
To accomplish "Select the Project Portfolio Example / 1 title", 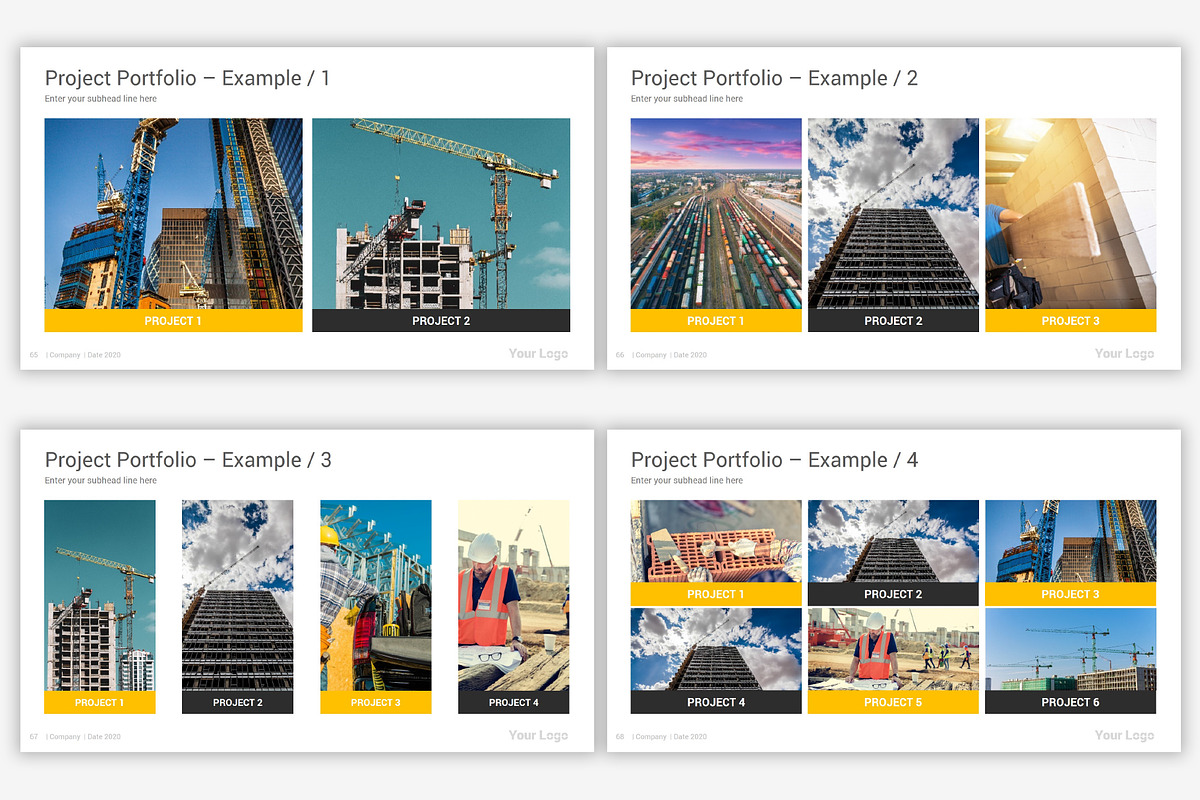I will coord(187,78).
